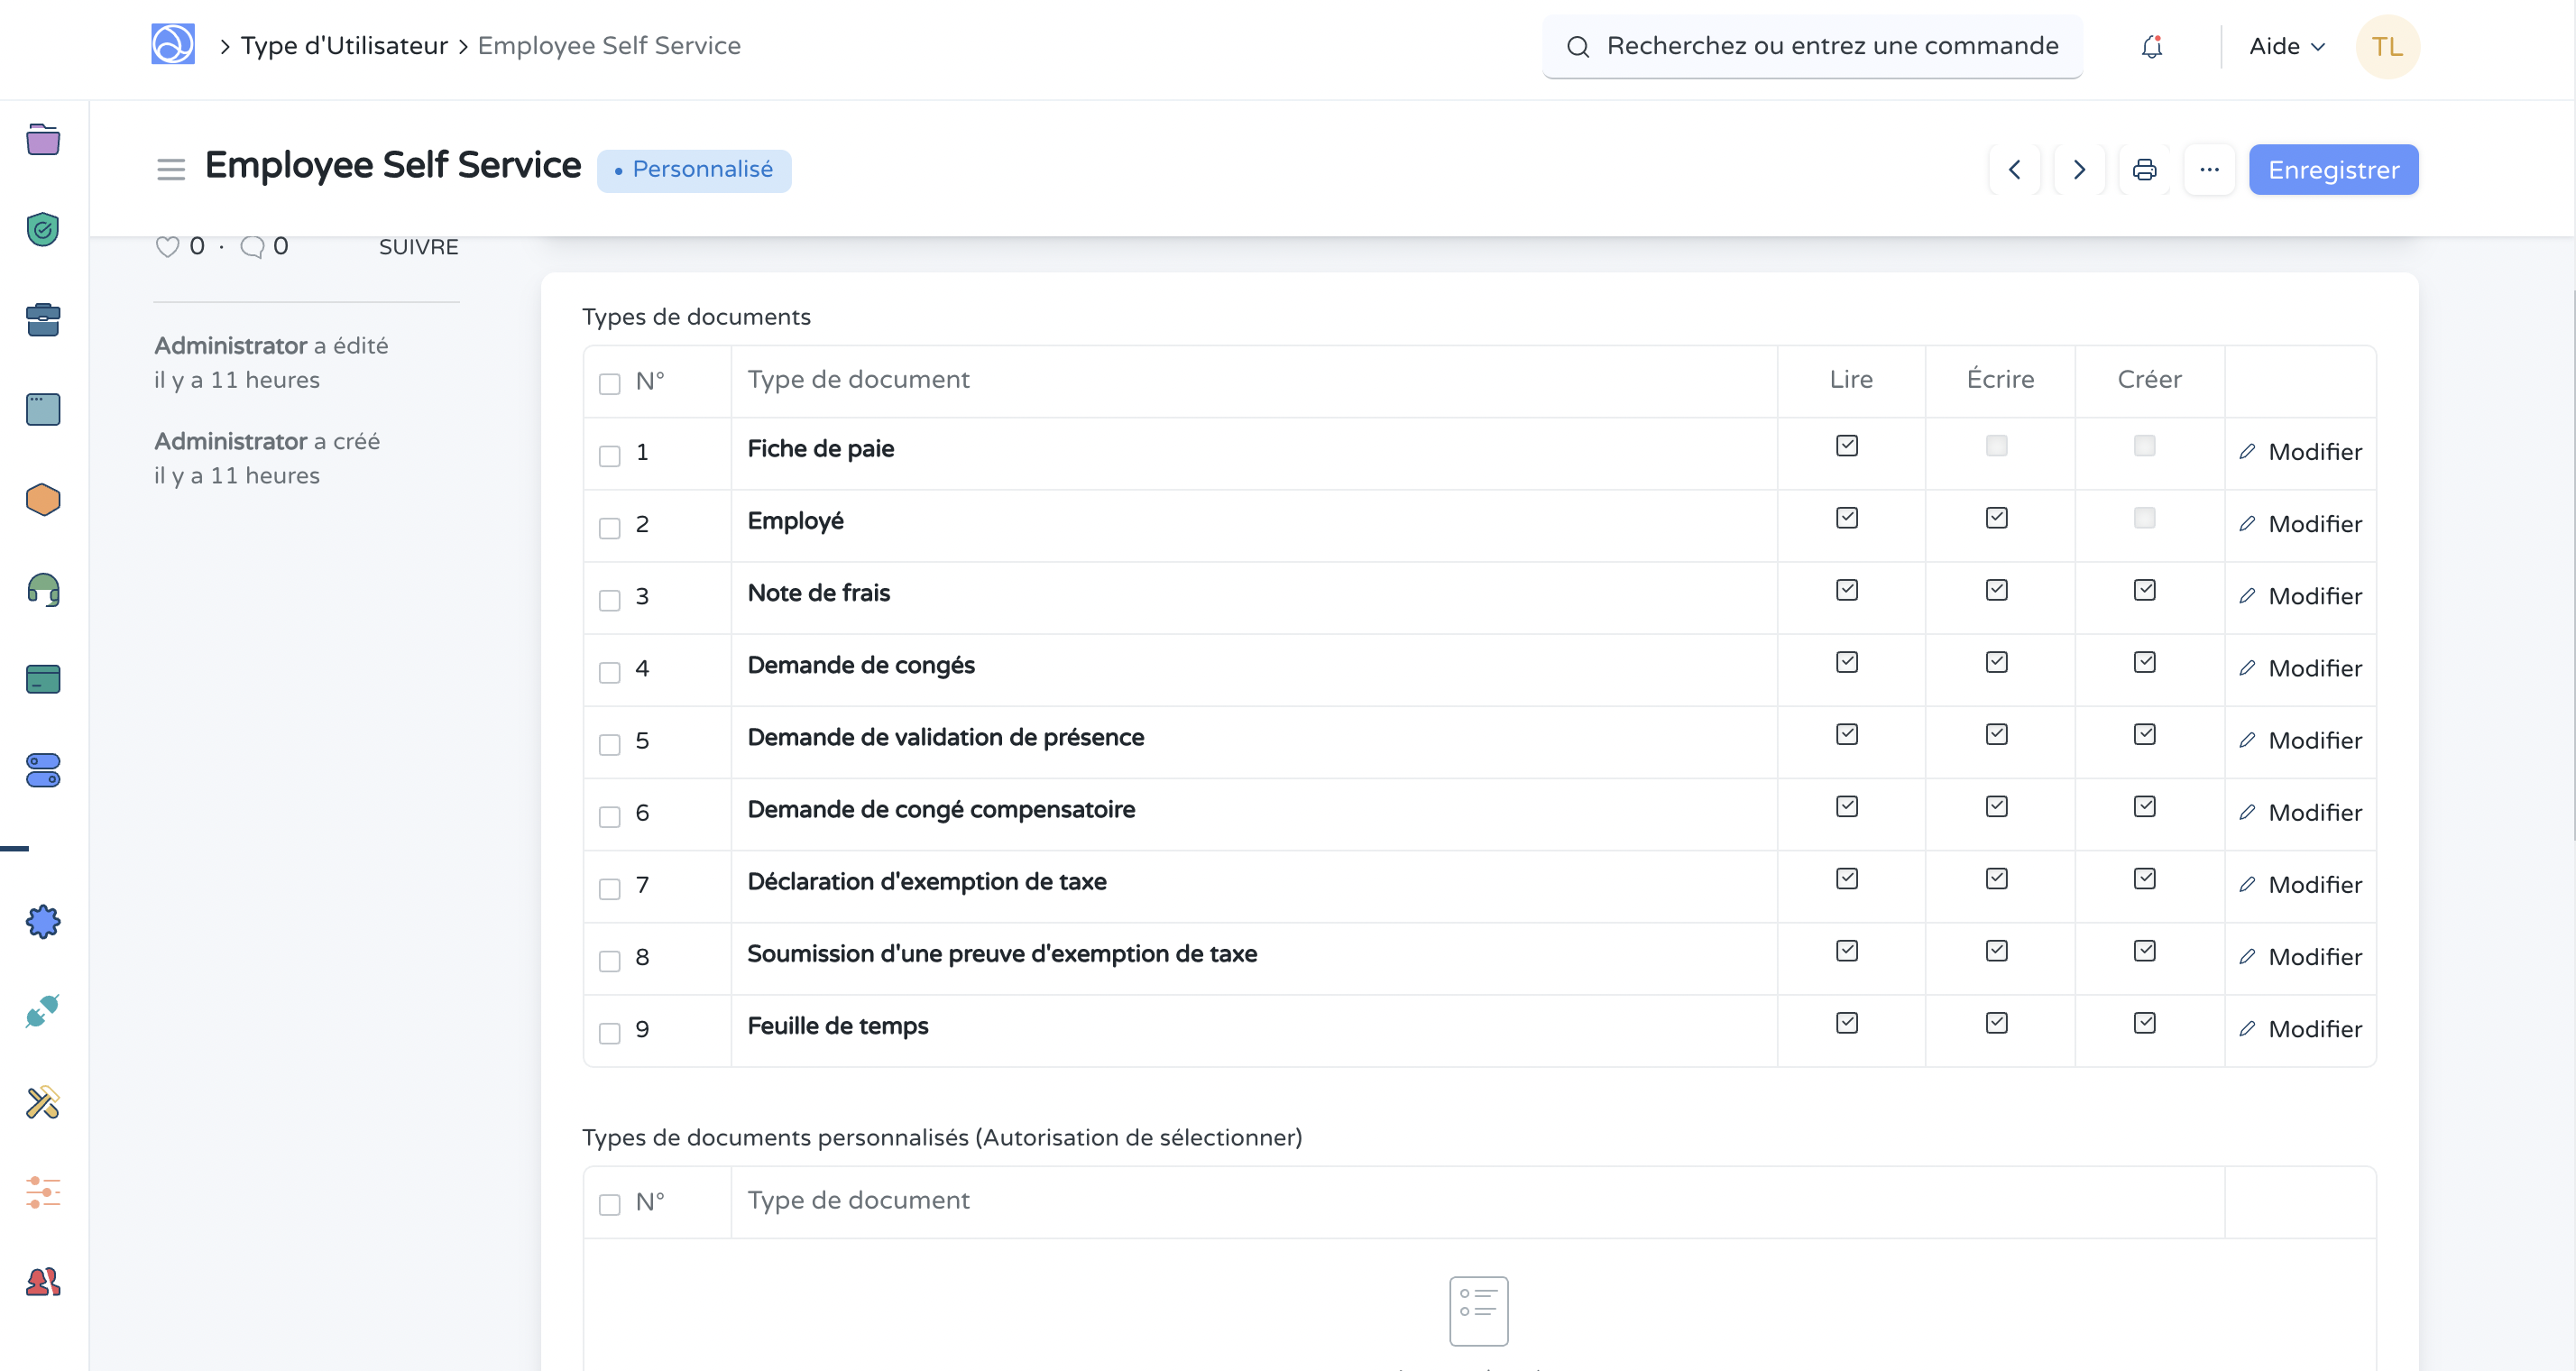Toggle Écrire checkbox for Employé row
Screen dimensions: 2576x1371
(x=1996, y=518)
